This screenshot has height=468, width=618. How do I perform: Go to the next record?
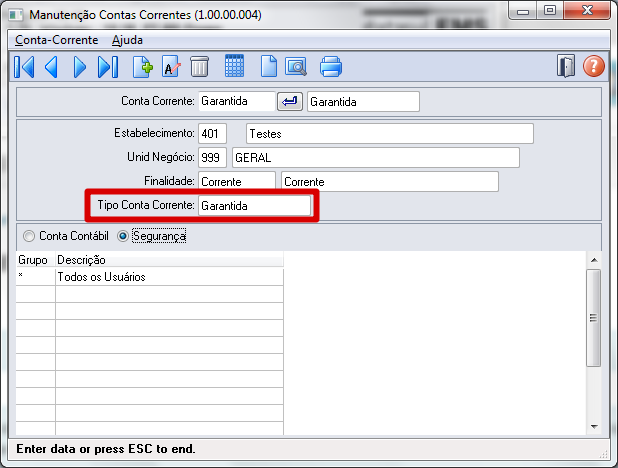pos(80,67)
